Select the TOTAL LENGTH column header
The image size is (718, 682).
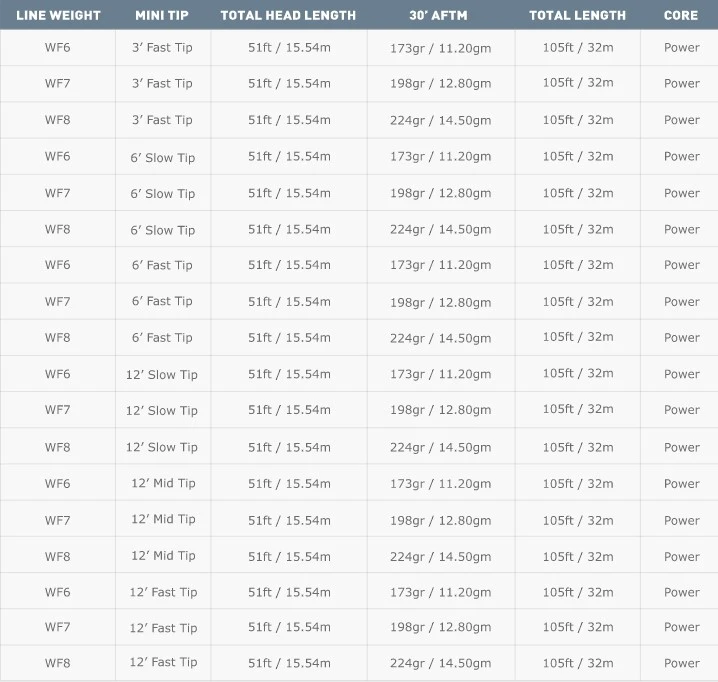pyautogui.click(x=578, y=15)
